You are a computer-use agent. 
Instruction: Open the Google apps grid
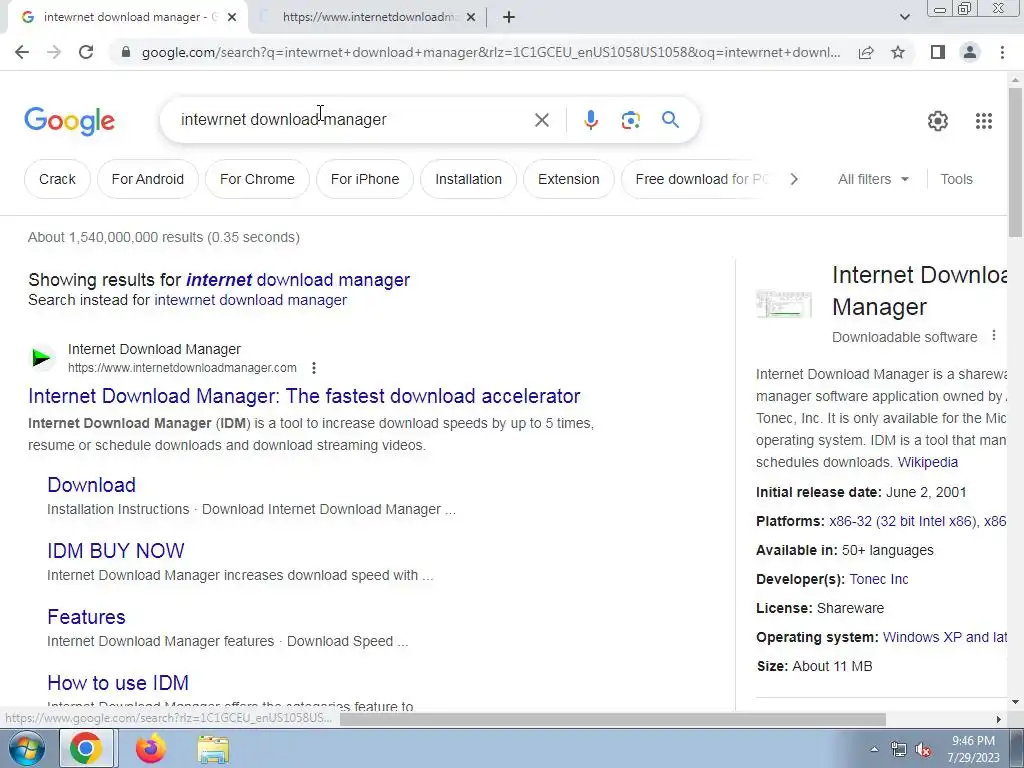984,121
